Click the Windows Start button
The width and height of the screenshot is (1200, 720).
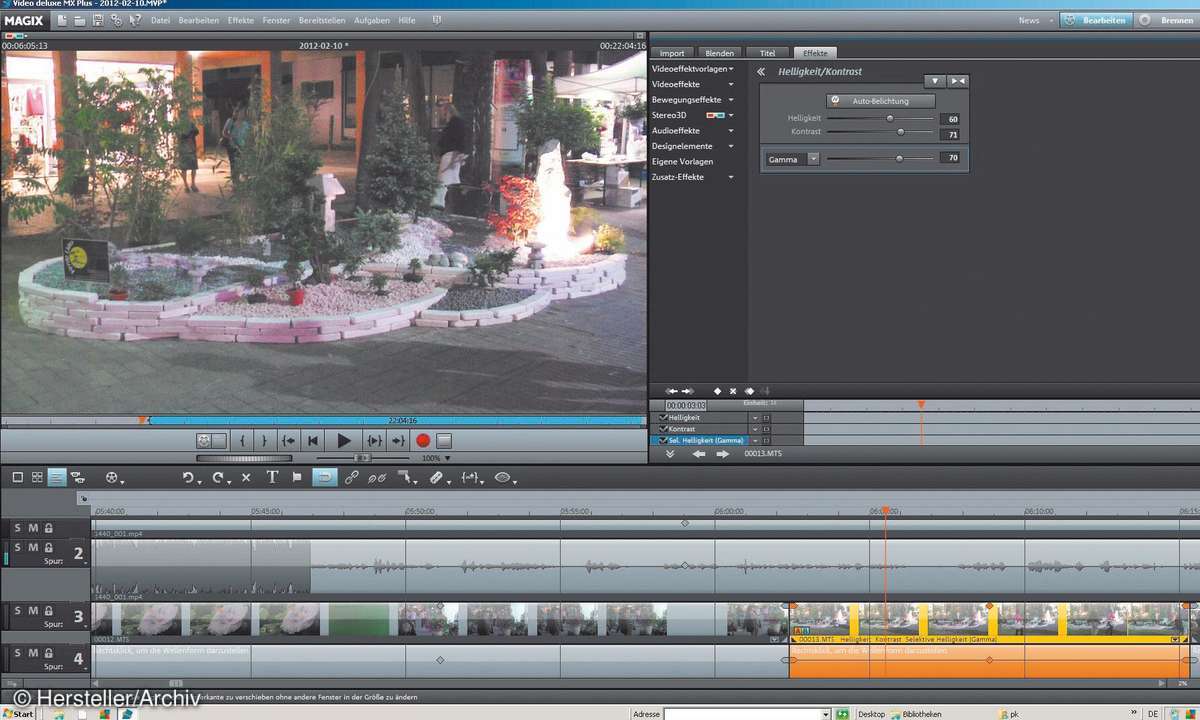coord(18,714)
